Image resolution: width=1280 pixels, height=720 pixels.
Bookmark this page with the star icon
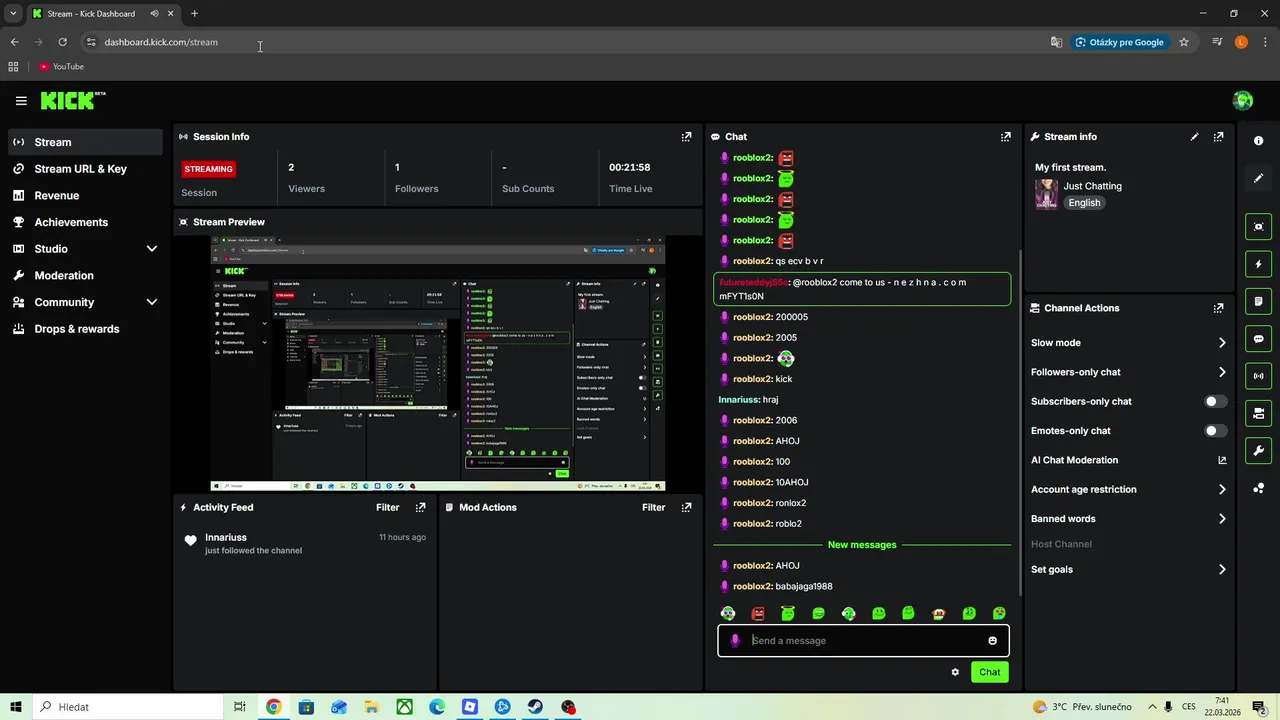(1184, 42)
